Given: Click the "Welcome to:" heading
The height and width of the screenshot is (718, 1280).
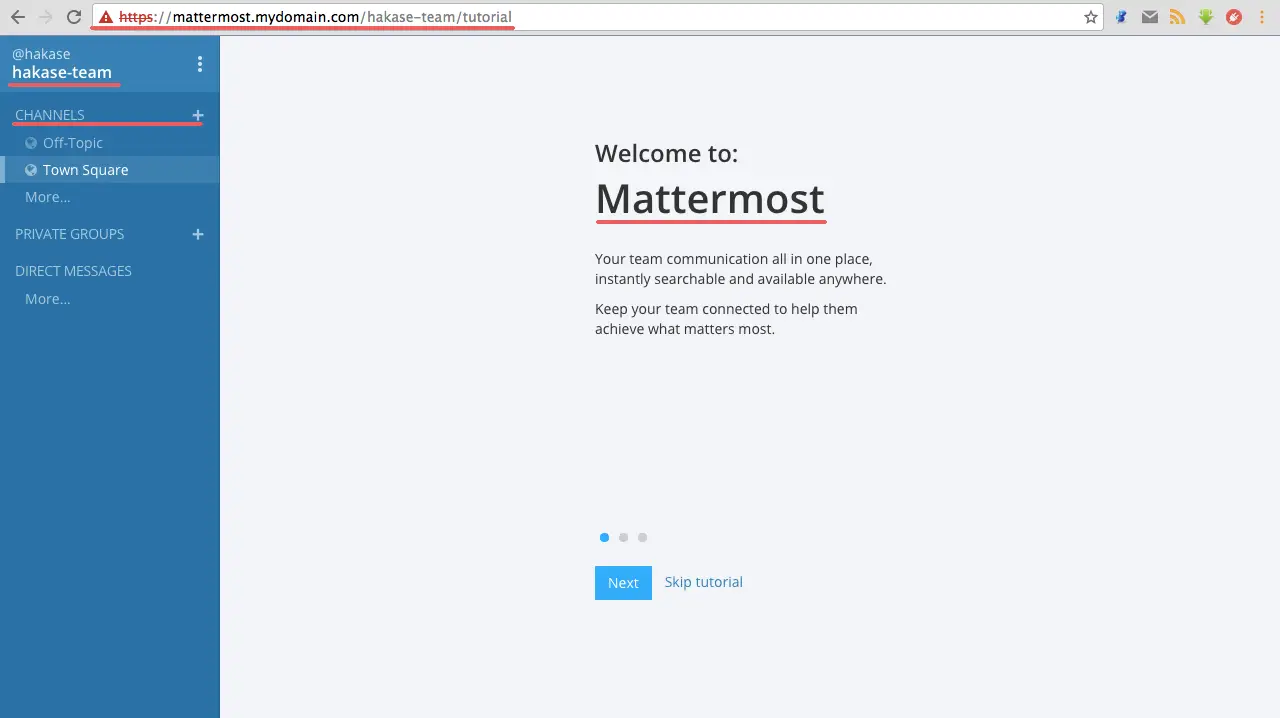Looking at the screenshot, I should click(667, 153).
